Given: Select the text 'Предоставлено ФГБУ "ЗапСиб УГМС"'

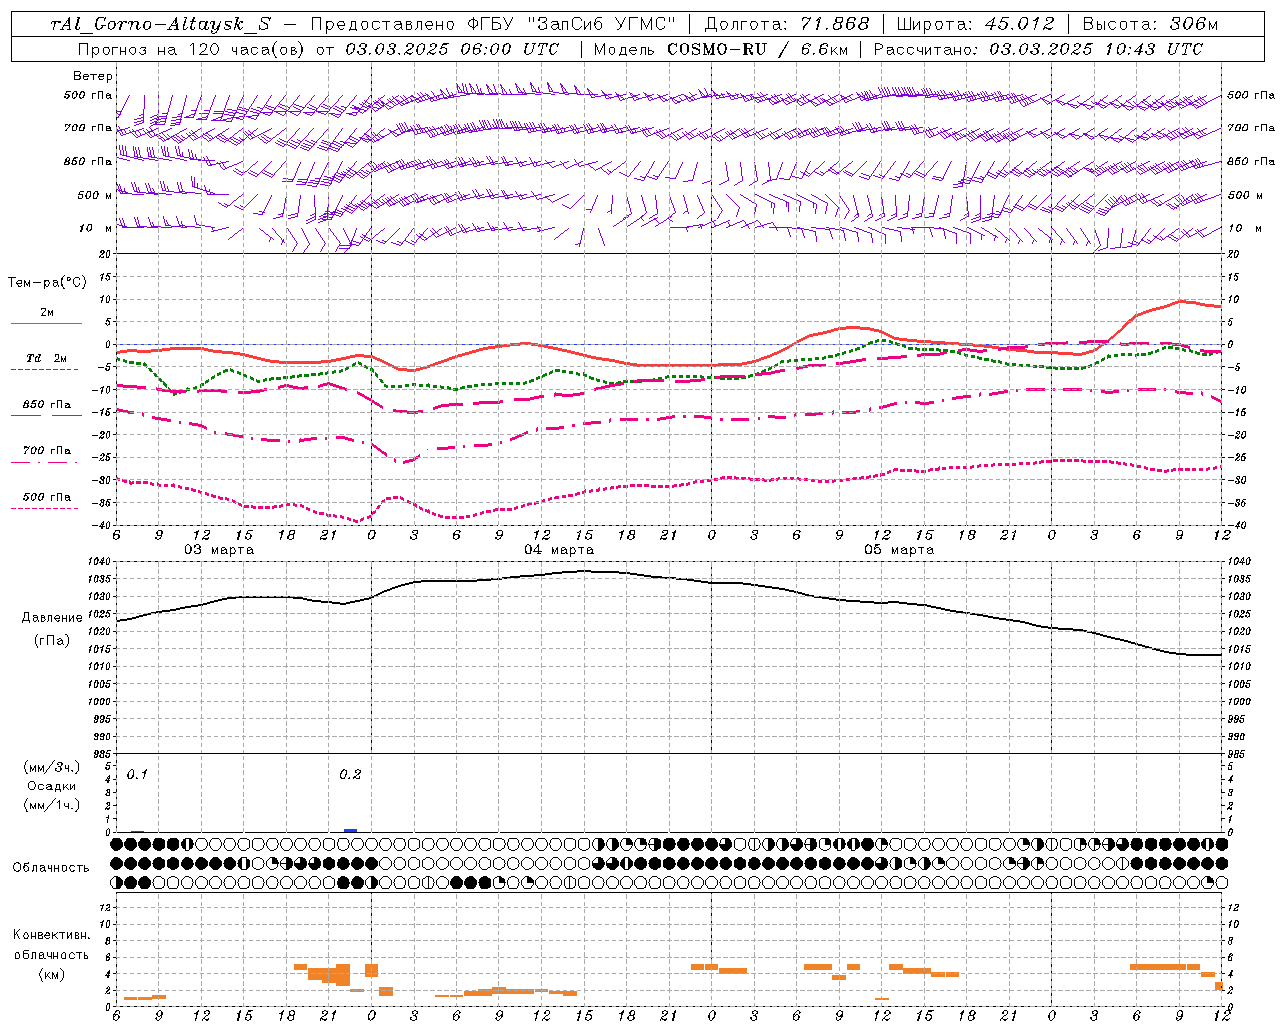Looking at the screenshot, I should point(493,24).
